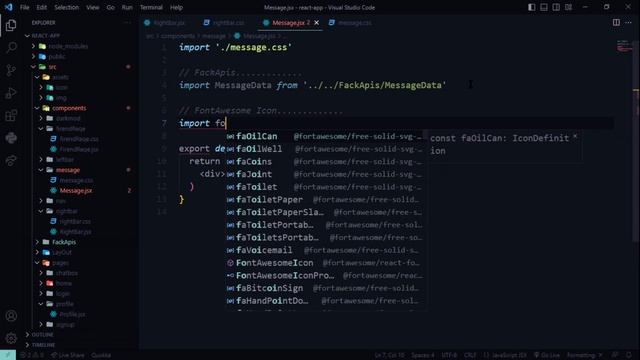Viewport: 640px width, 360px height.
Task: Switch to the rightbar.css editor tab
Action: (224, 23)
